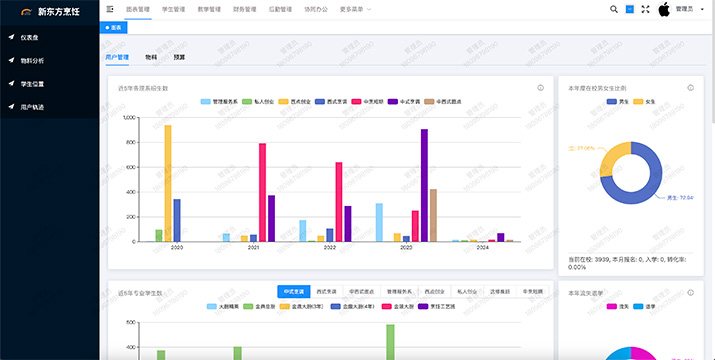The height and width of the screenshot is (360, 715).
Task: Select the 西式烹调 major filter button
Action: pos(326,292)
